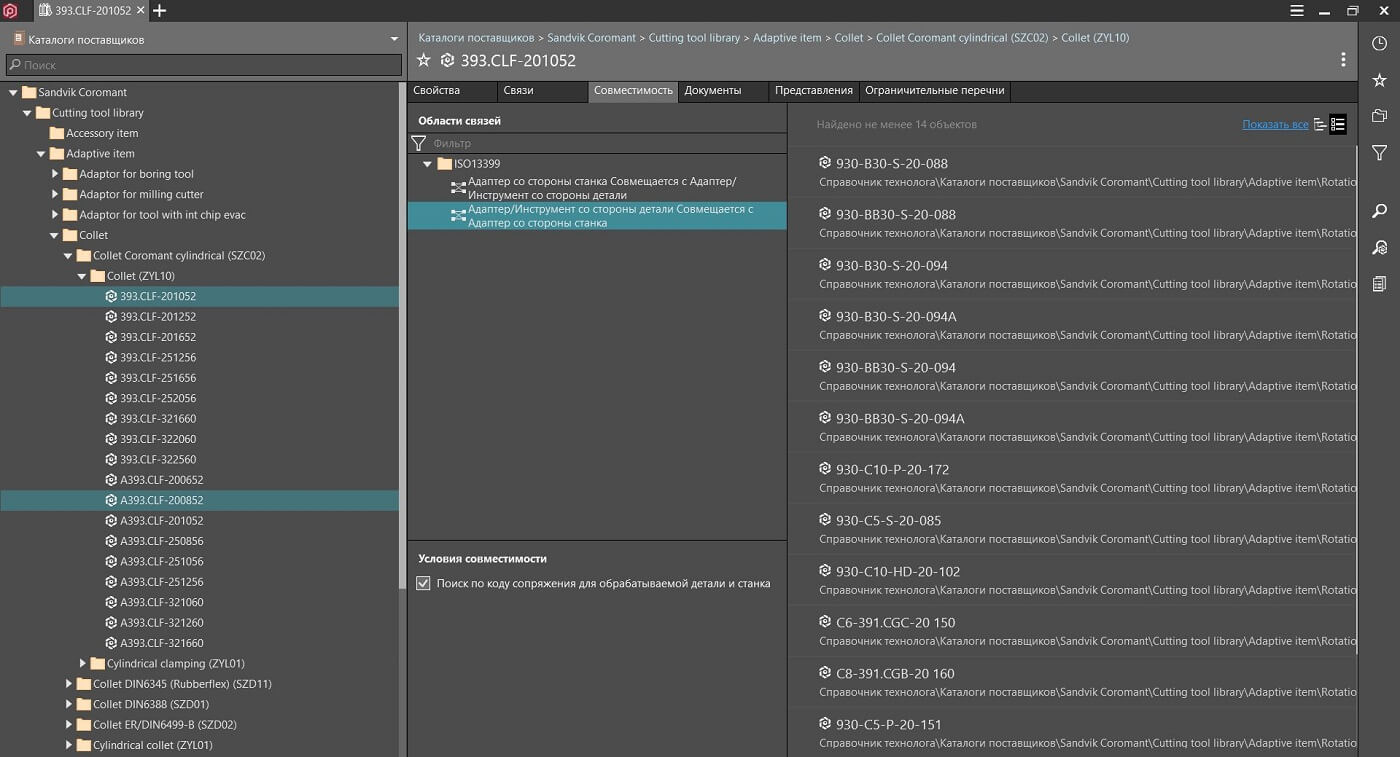The image size is (1400, 757).
Task: Click the object icon of 930-C10-P-20-172
Action: coord(825,468)
